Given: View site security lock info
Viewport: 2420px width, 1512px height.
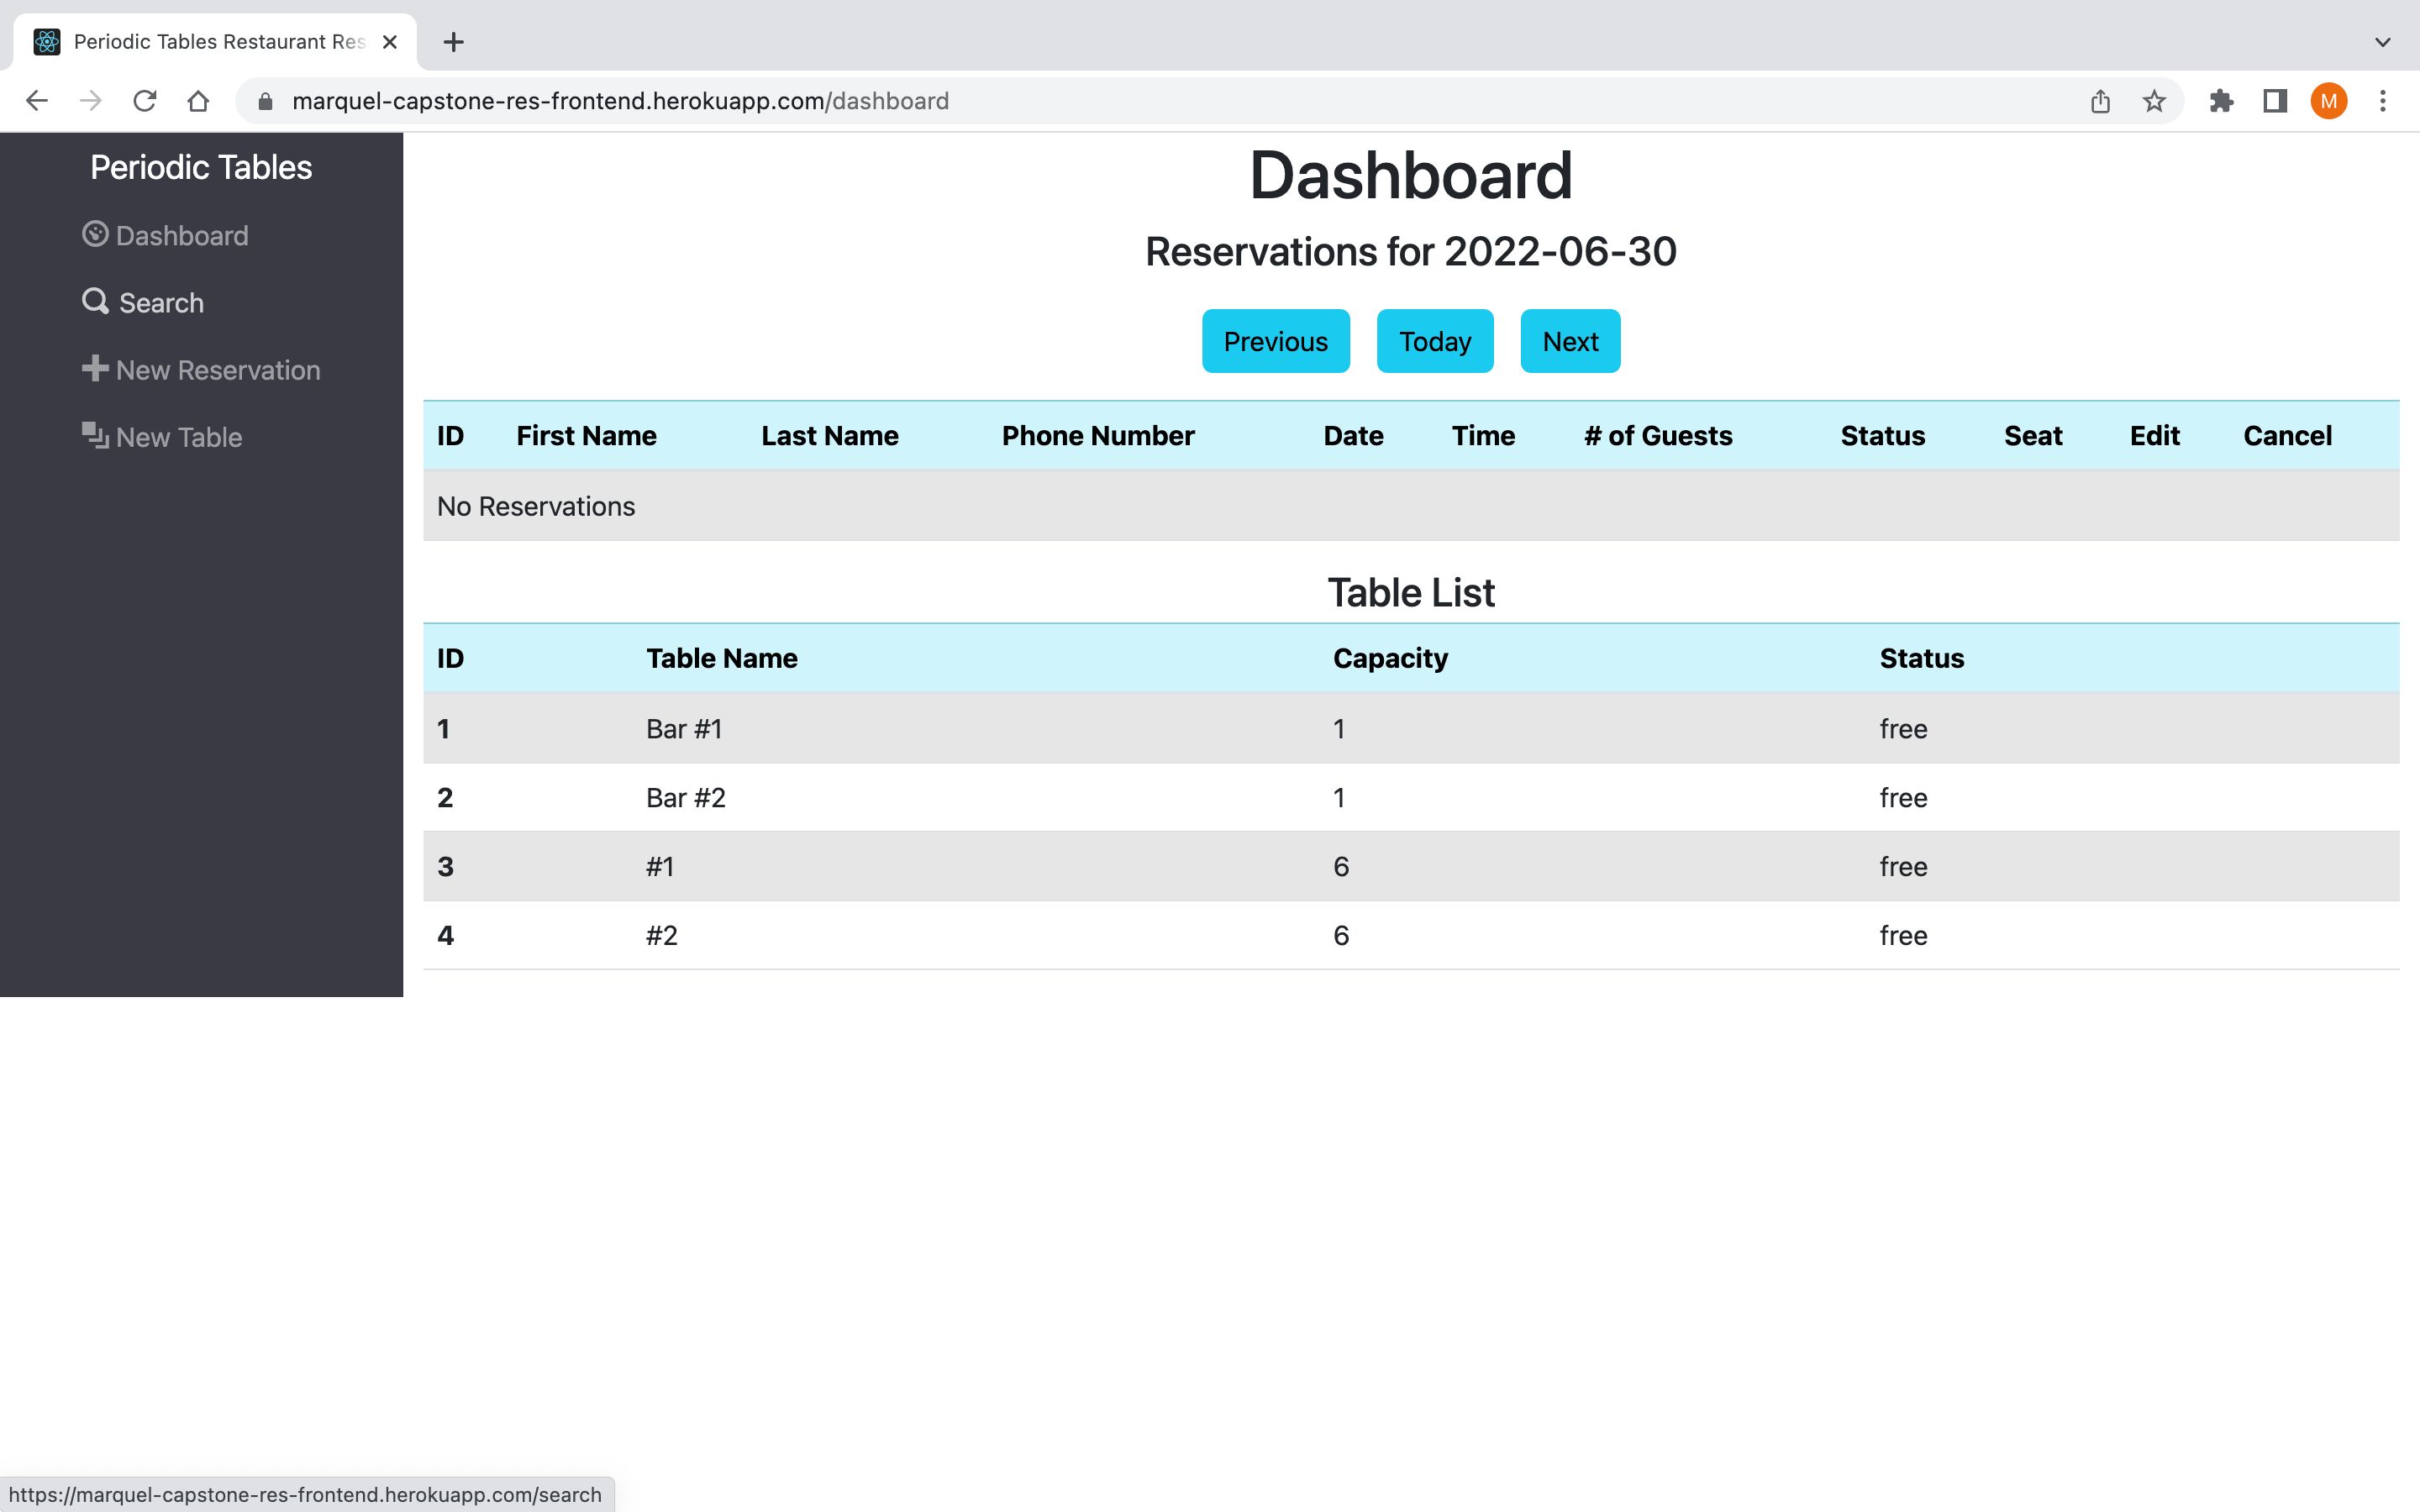Looking at the screenshot, I should [265, 101].
